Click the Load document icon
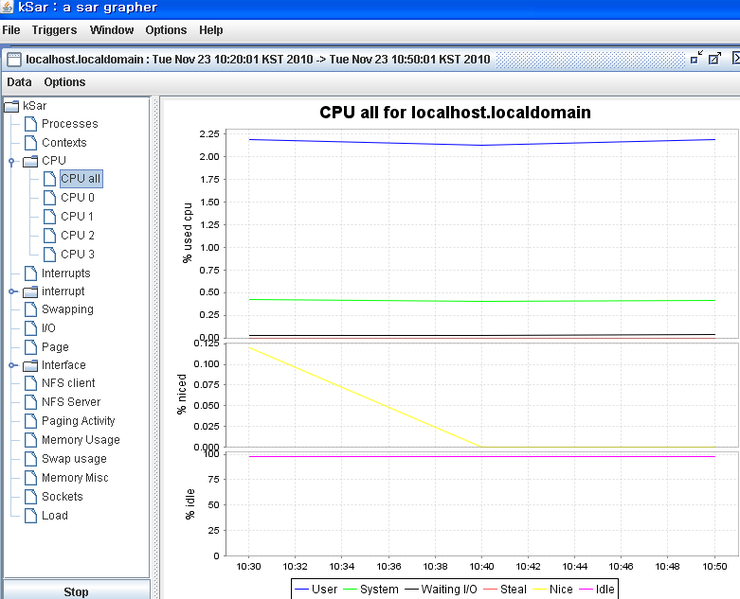The height and width of the screenshot is (599, 740). [x=31, y=515]
